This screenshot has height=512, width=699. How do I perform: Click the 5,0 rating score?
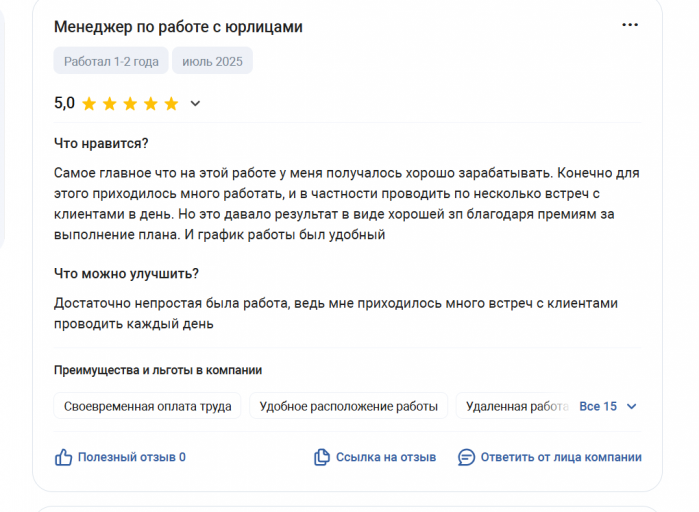(x=65, y=103)
